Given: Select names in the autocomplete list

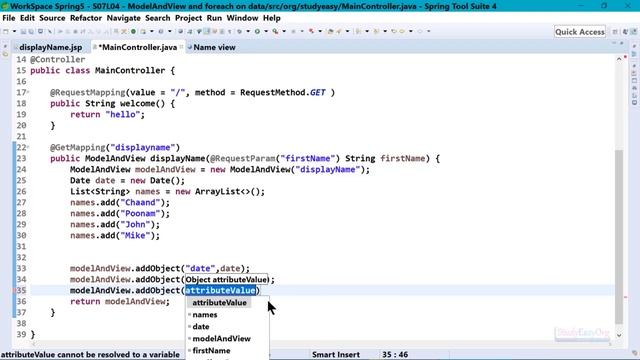Looking at the screenshot, I should 205,315.
